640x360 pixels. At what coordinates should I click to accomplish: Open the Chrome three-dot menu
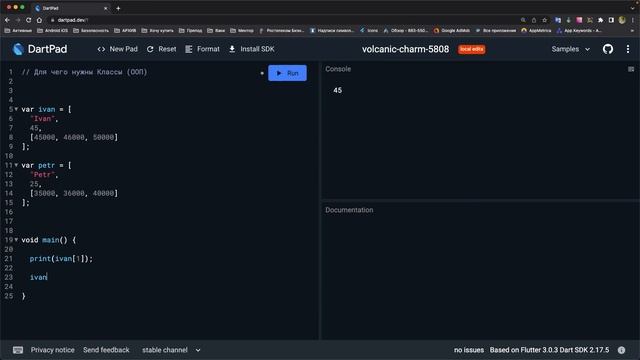(x=633, y=20)
